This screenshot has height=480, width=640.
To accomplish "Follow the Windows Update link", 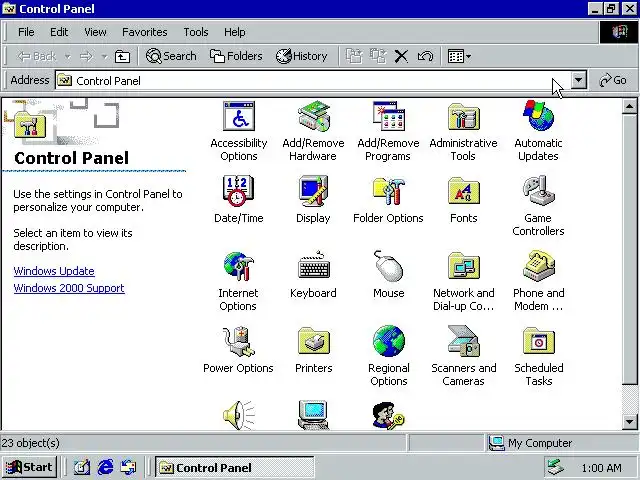I will pyautogui.click(x=54, y=271).
